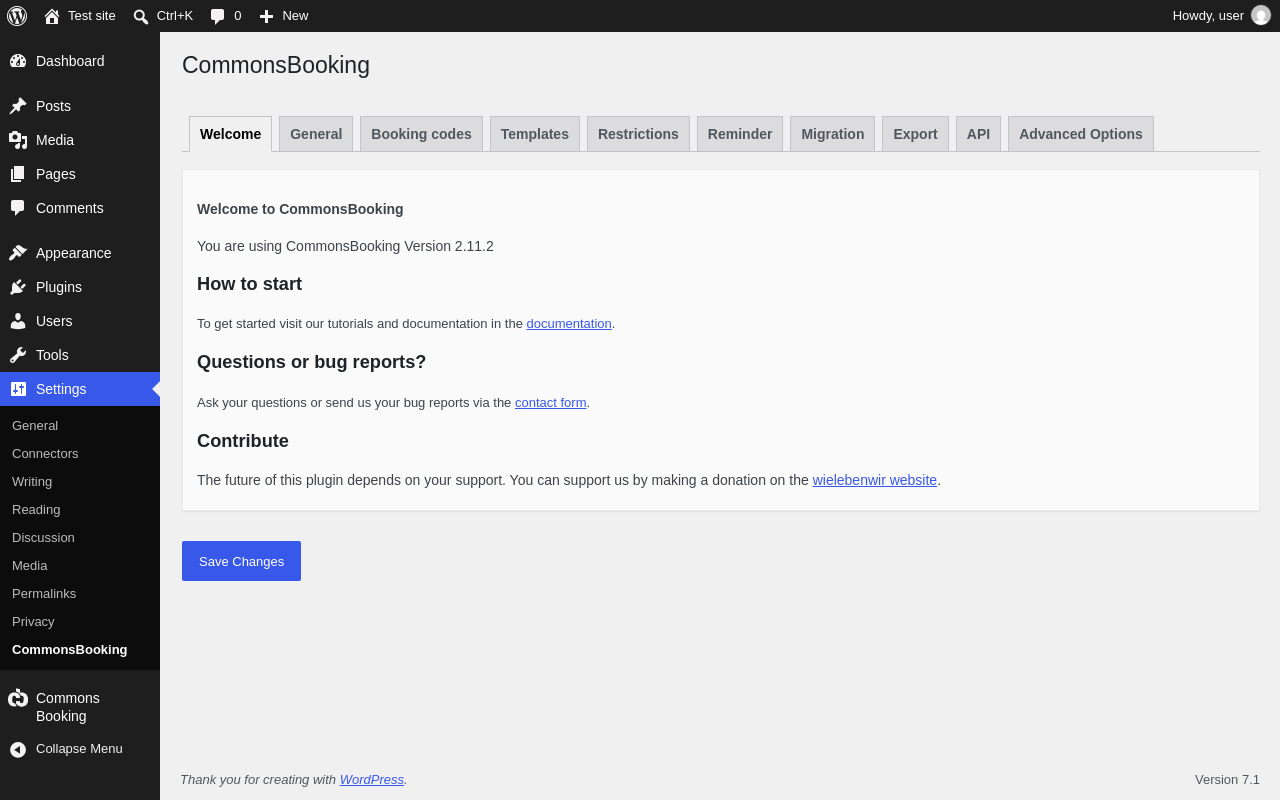Open Ctrl+K command palette
This screenshot has height=800, width=1280.
163,15
